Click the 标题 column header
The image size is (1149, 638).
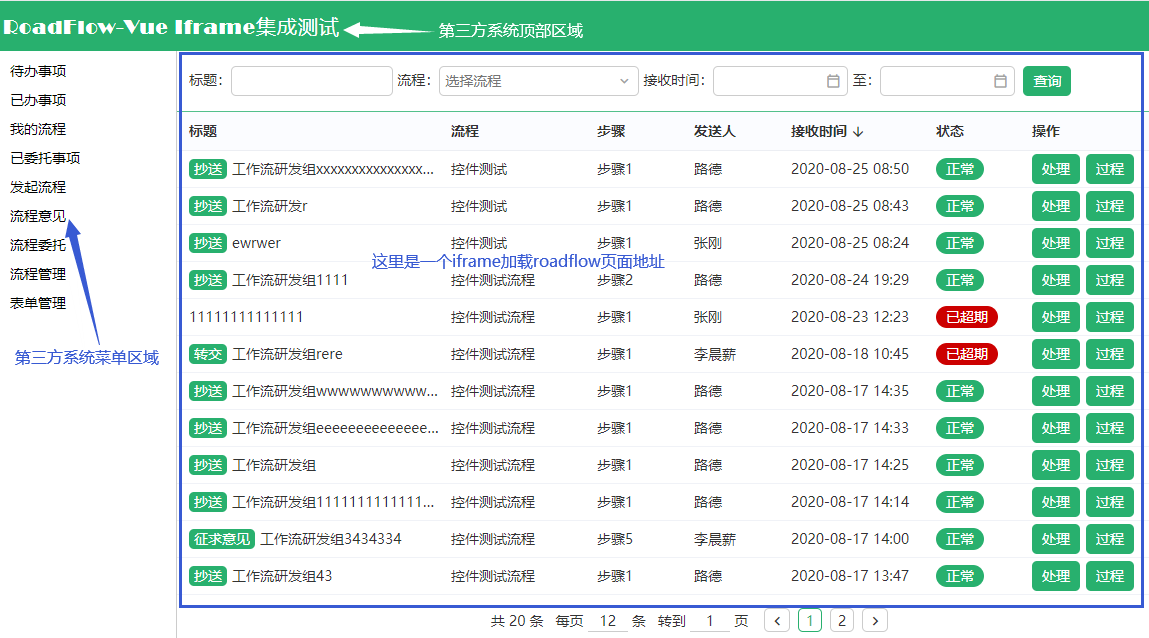point(203,132)
